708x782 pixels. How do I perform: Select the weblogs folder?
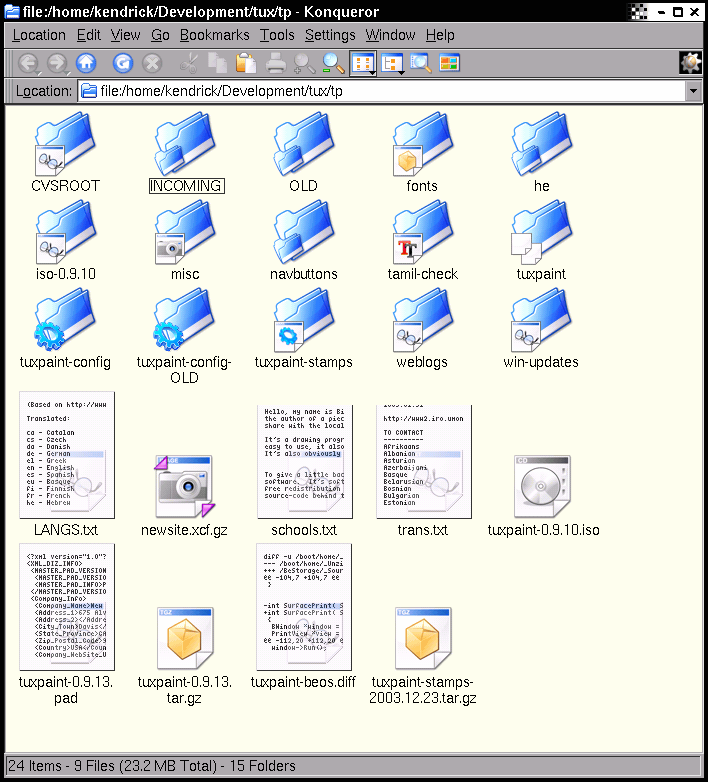click(x=422, y=329)
